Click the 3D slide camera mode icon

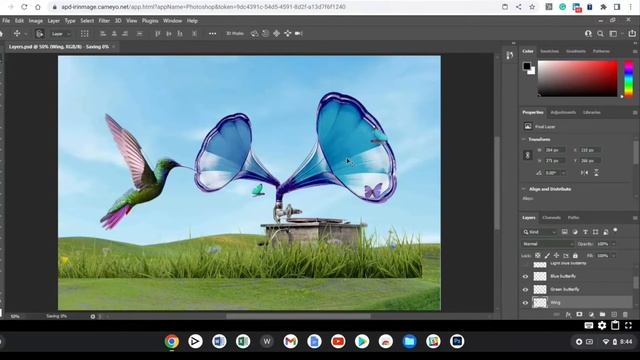[x=288, y=33]
